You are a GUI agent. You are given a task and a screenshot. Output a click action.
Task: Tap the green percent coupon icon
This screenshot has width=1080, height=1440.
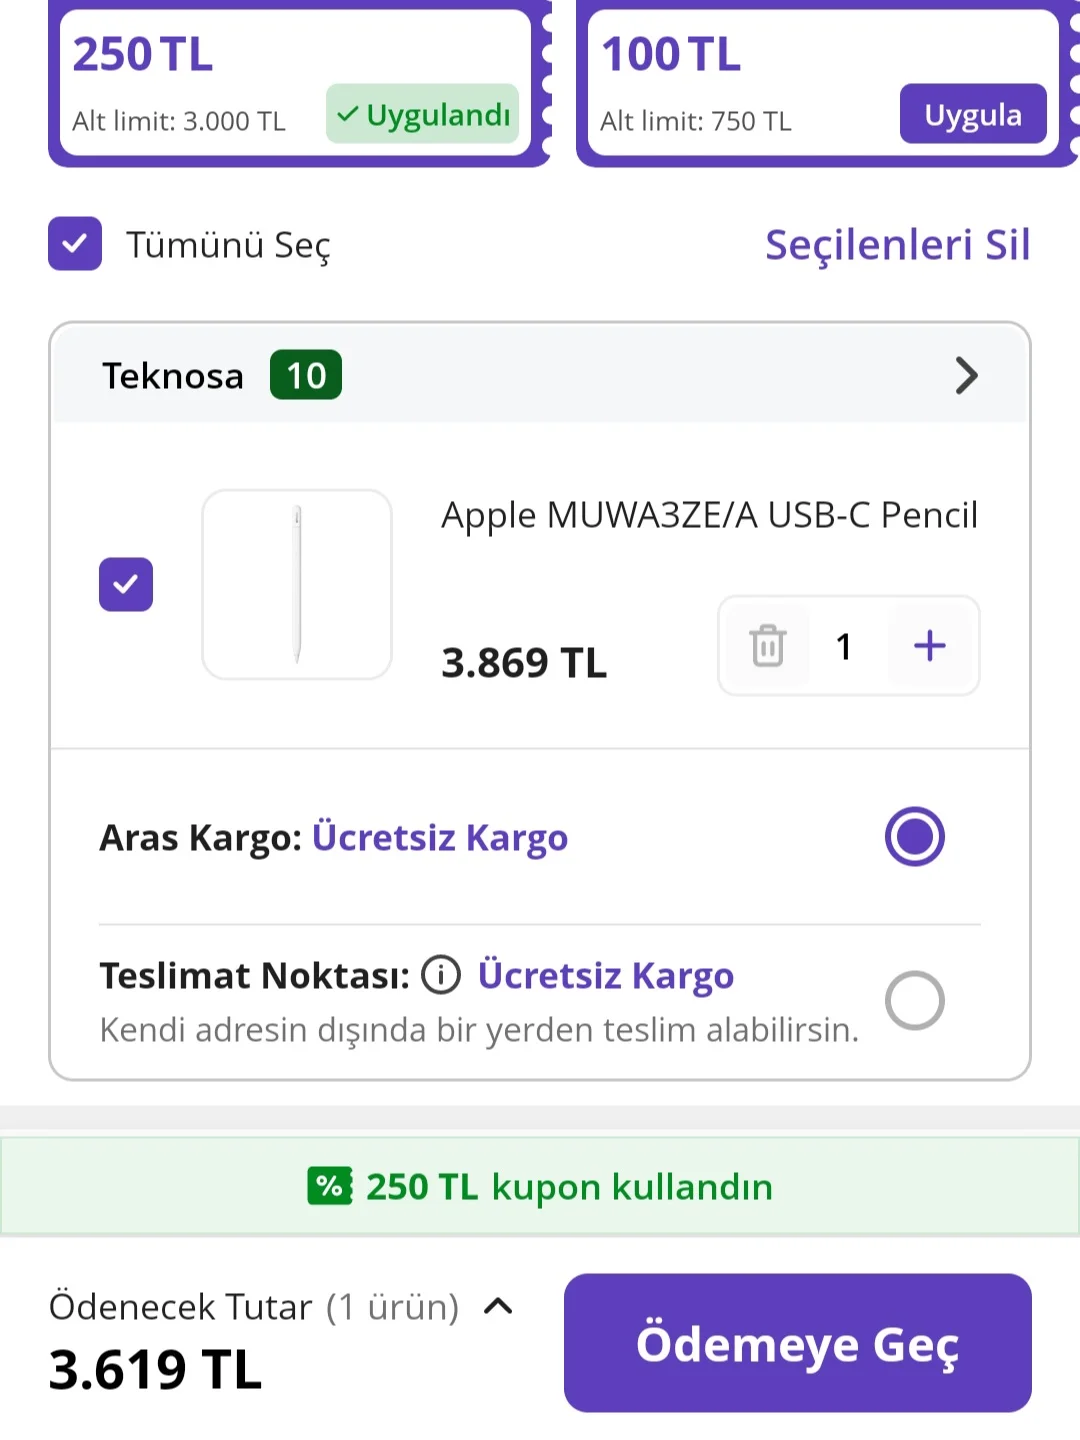coord(329,1186)
